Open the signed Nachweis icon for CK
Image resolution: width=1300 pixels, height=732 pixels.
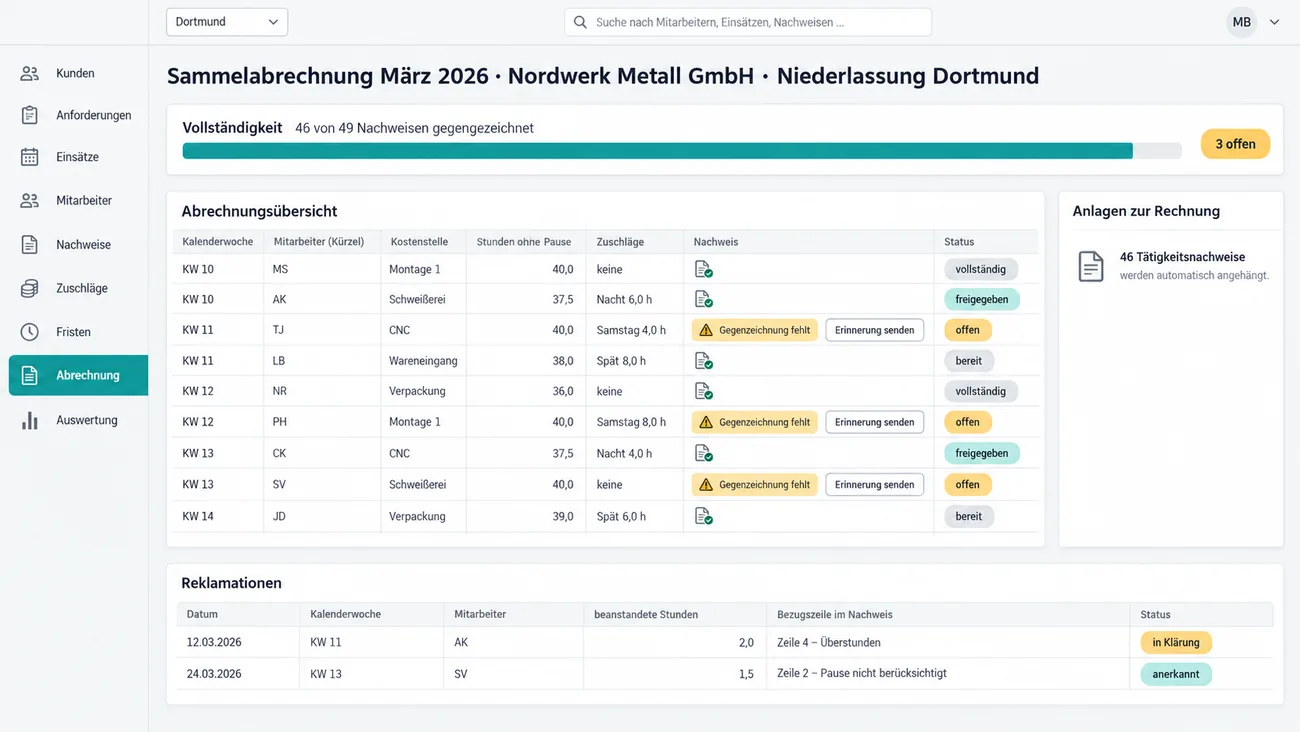coord(703,453)
